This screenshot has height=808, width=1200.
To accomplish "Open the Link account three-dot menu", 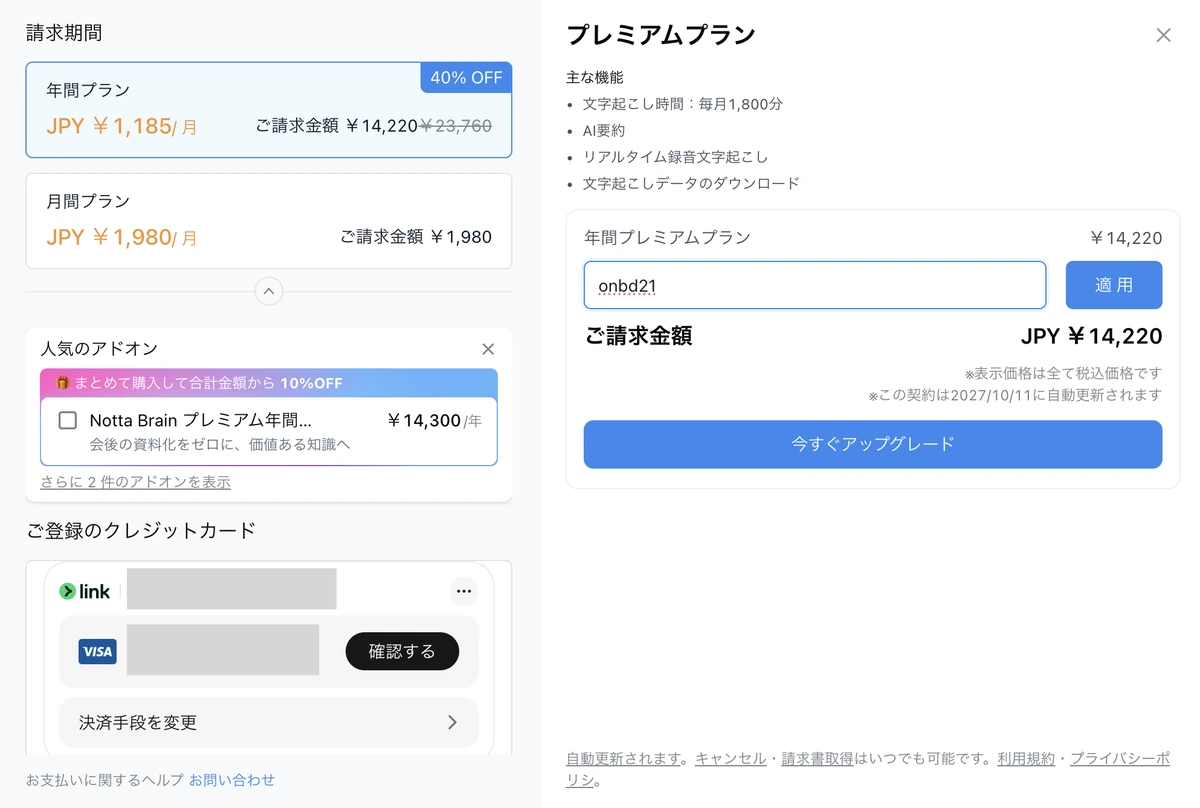I will (463, 591).
